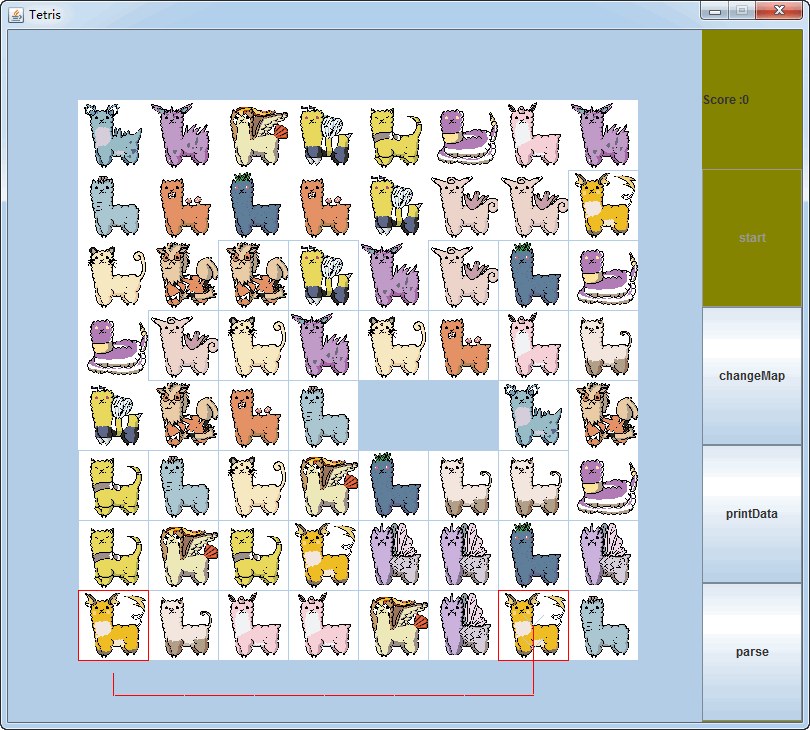Select lavender butterfly alpaca in seventh row, last column
The height and width of the screenshot is (730, 810).
click(x=603, y=555)
